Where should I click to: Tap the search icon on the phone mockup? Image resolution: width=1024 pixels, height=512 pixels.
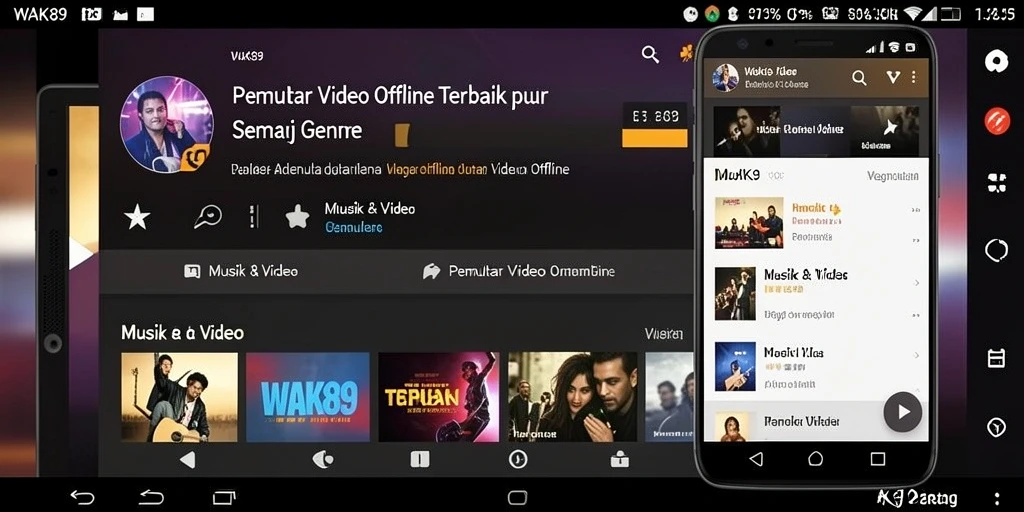tap(859, 78)
